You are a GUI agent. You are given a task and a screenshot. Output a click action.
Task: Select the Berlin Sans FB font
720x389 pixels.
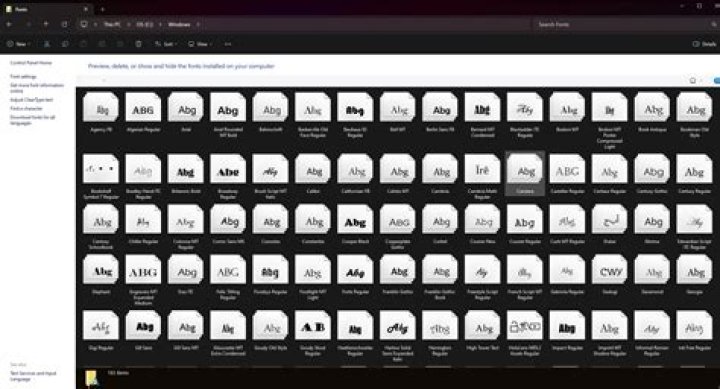[x=440, y=107]
